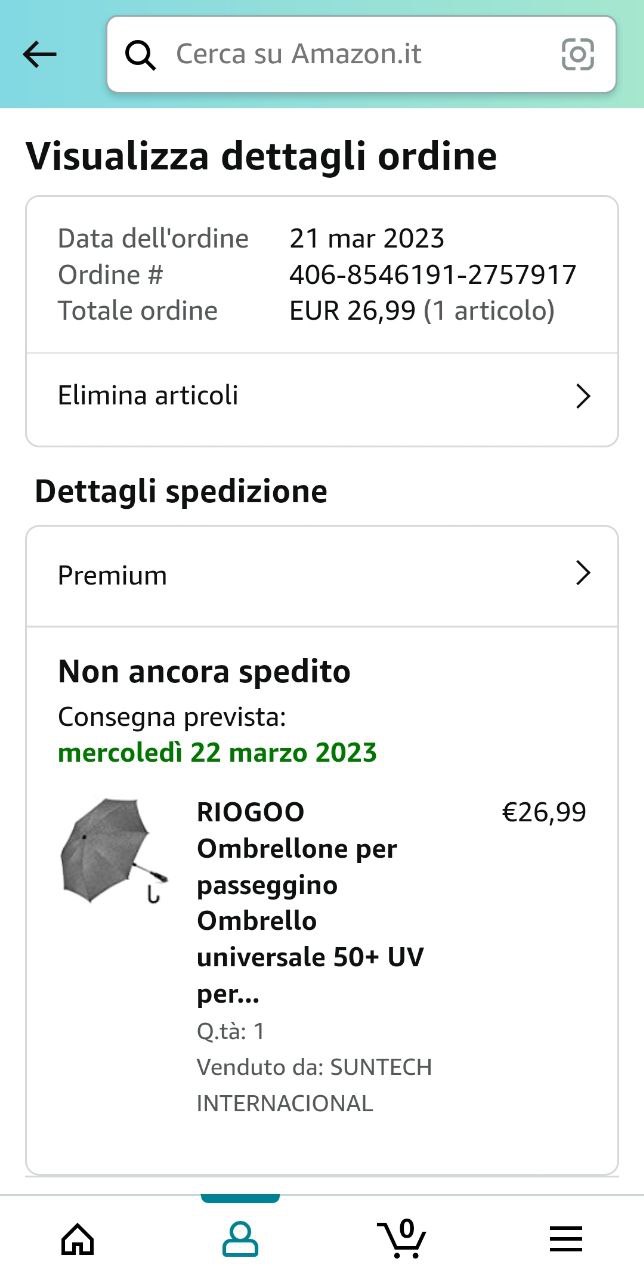Click the Cerca su Amazon.it search field
The width and height of the screenshot is (644, 1280).
[350, 54]
